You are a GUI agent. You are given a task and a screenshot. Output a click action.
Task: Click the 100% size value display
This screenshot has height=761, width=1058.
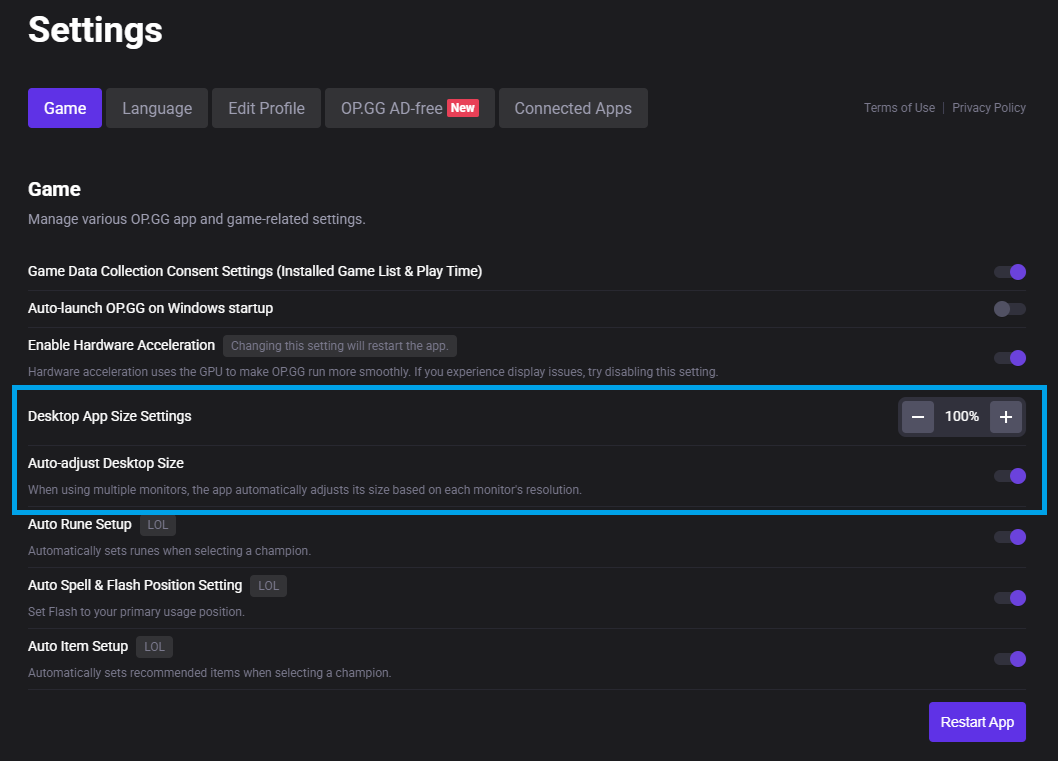[x=961, y=417]
